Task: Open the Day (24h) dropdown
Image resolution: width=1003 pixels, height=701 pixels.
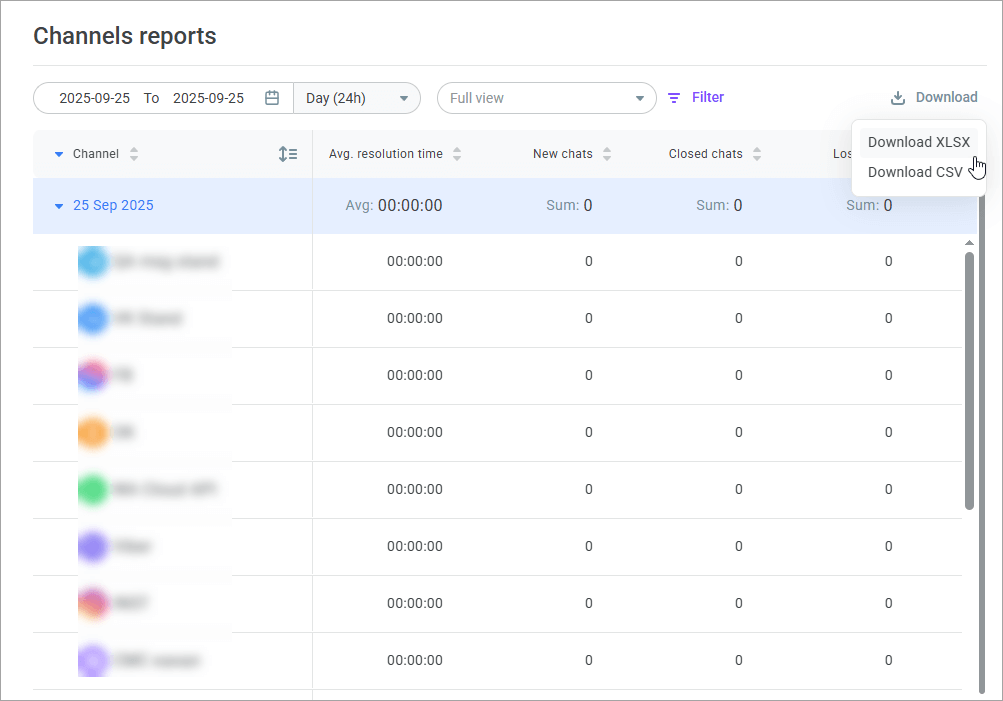Action: (x=357, y=98)
